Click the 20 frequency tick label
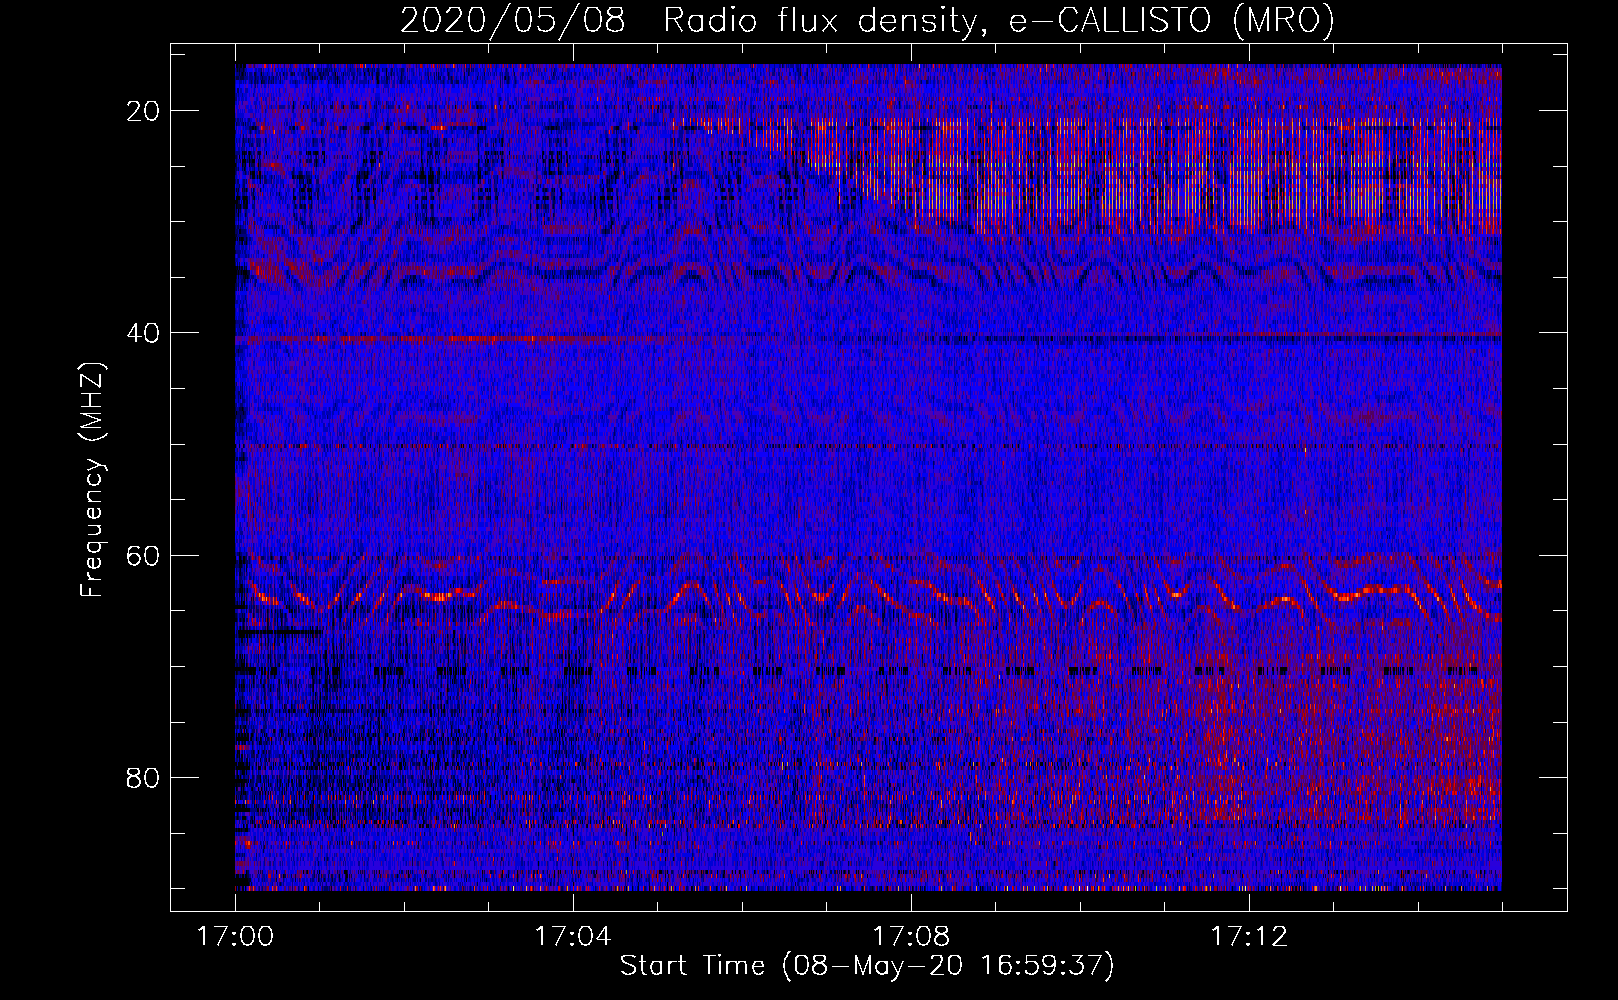This screenshot has width=1618, height=1000. coord(144,111)
